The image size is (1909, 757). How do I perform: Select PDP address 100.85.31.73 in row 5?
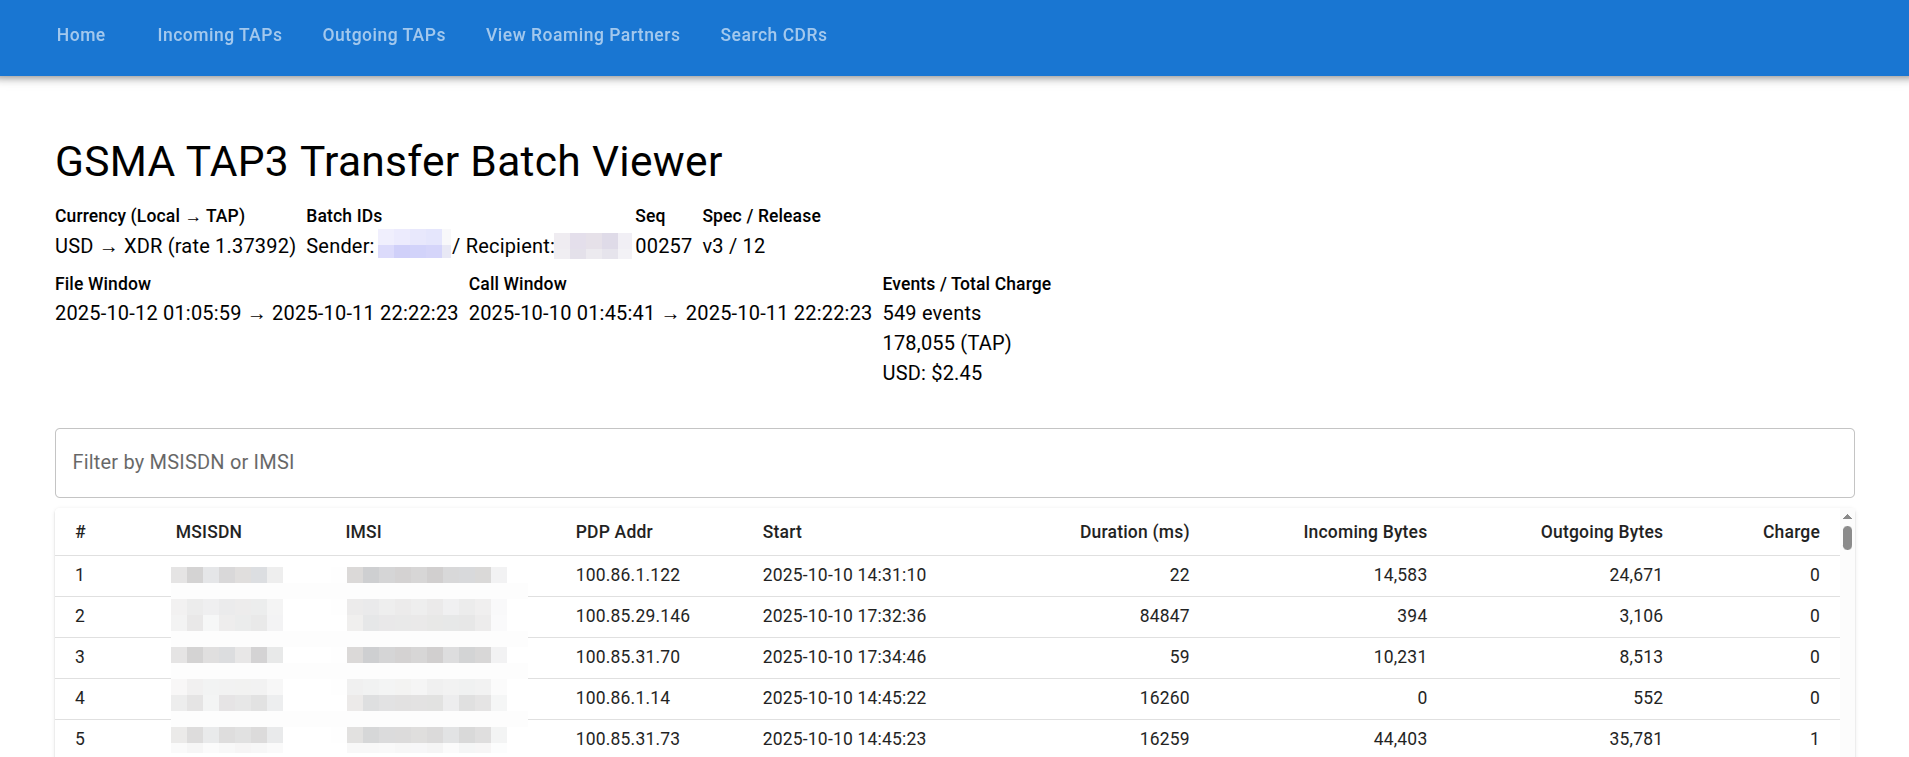click(627, 739)
